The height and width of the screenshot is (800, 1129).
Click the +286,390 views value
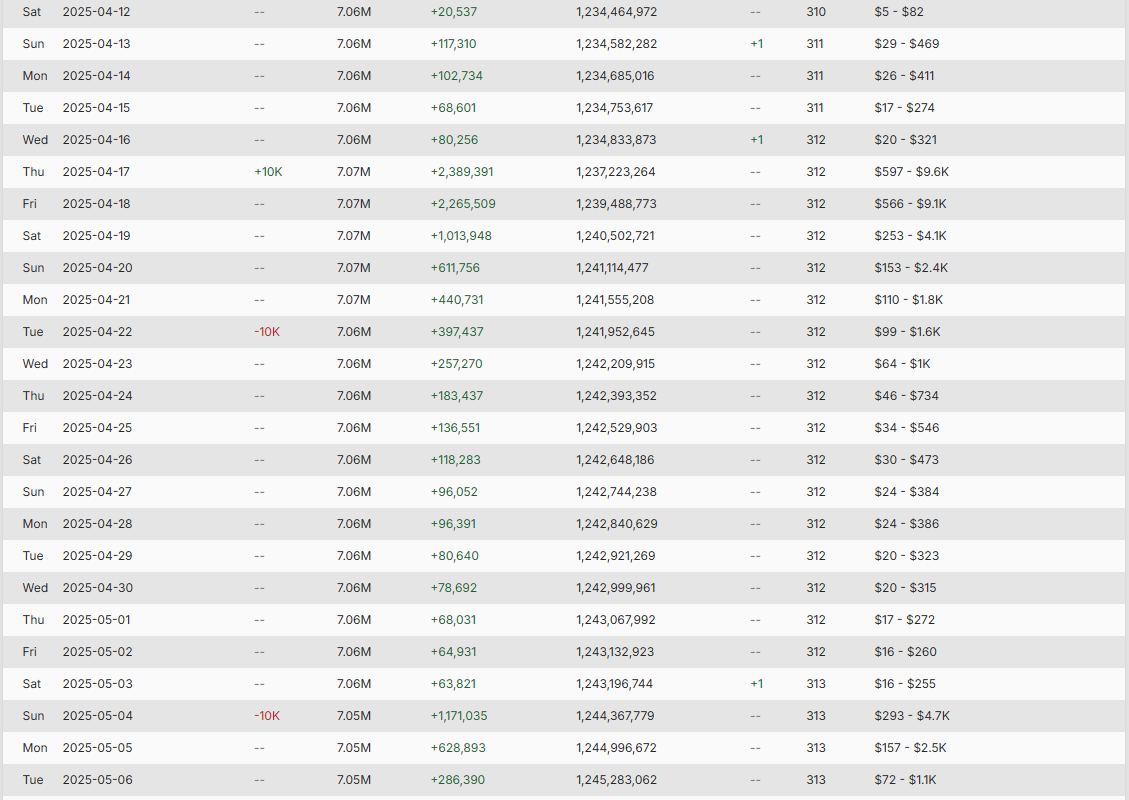tap(457, 780)
